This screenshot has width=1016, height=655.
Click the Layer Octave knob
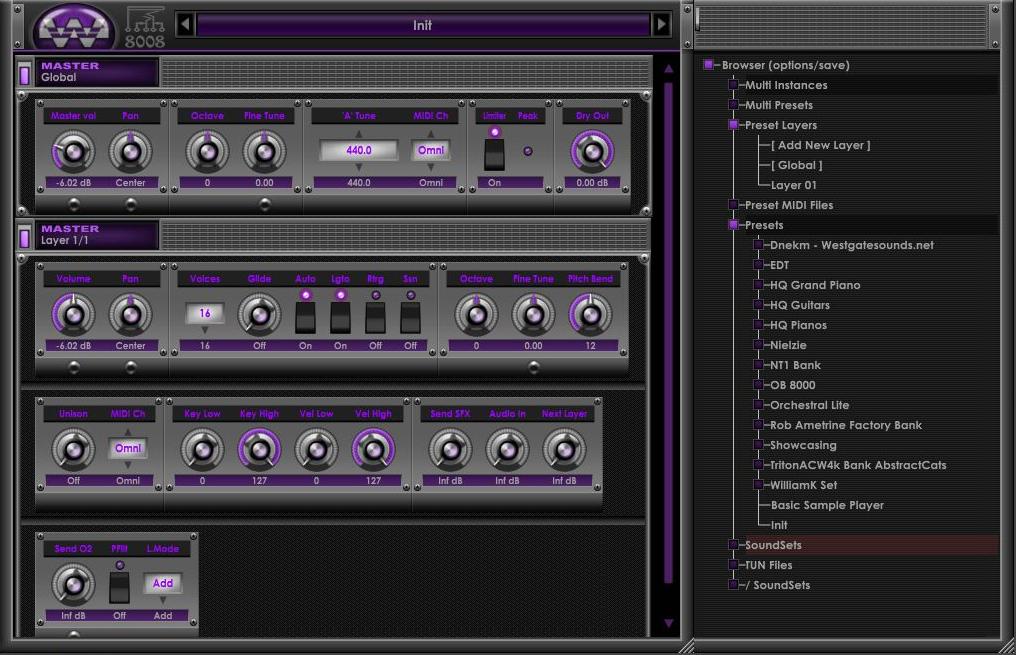(476, 315)
